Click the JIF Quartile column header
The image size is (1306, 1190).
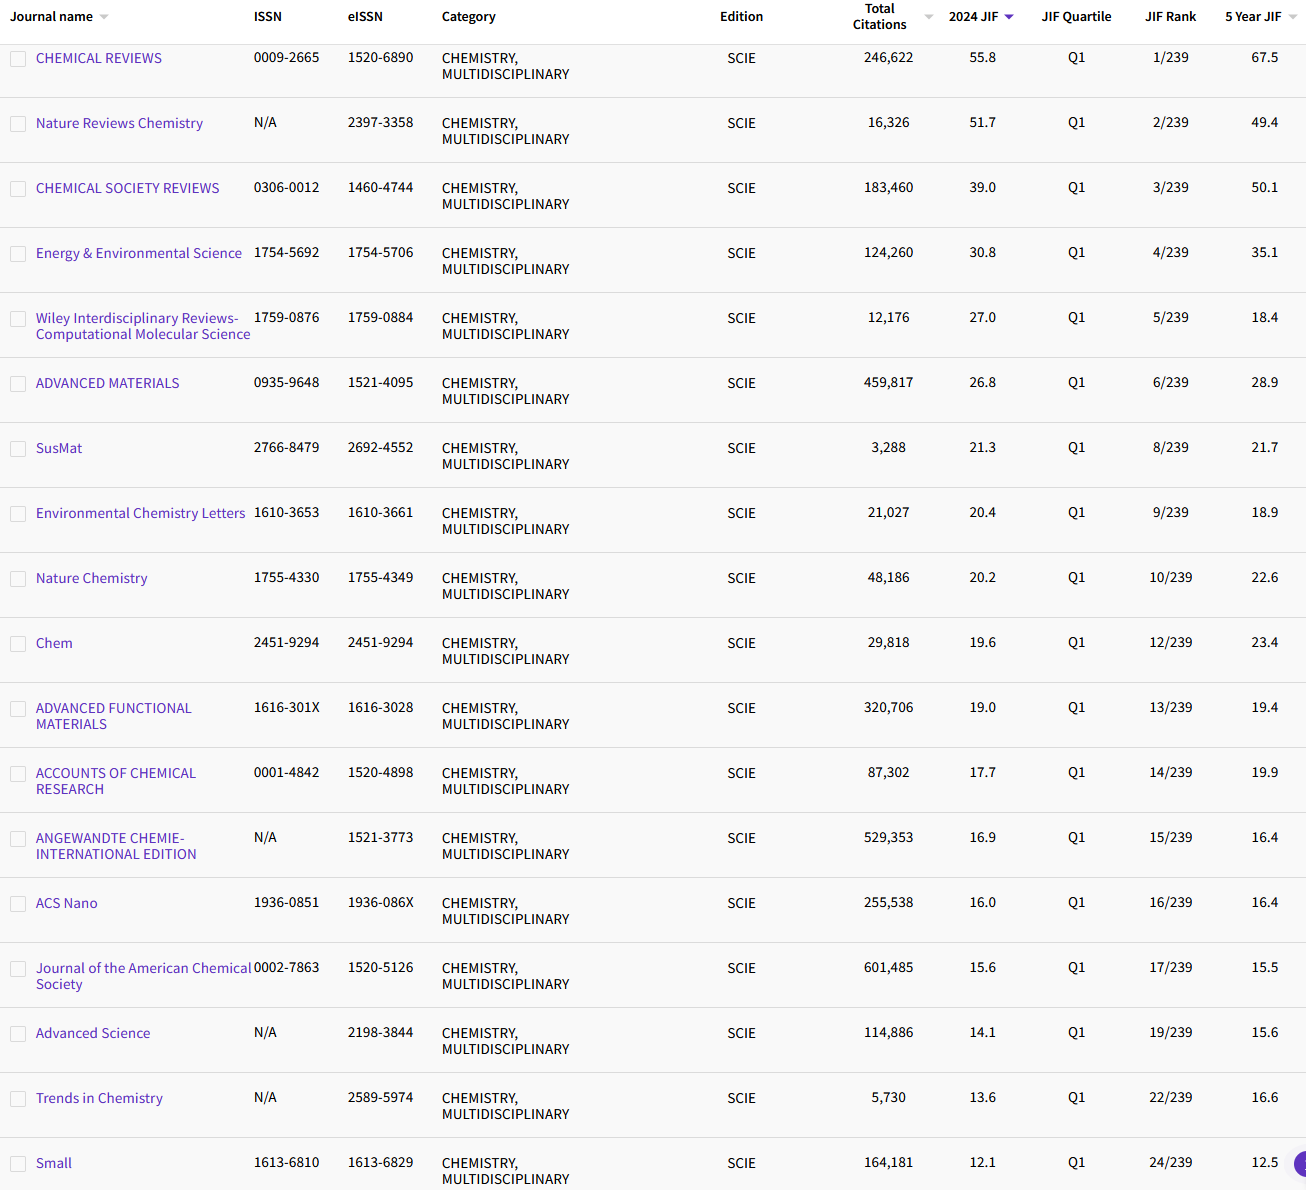(x=1076, y=16)
